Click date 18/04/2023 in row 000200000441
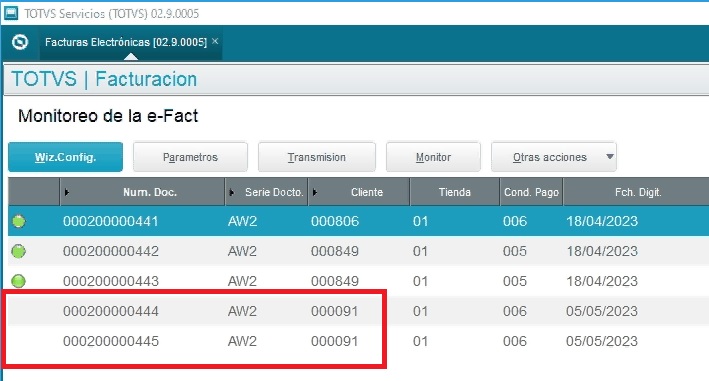Screen dimensions: 709x381 coord(602,221)
